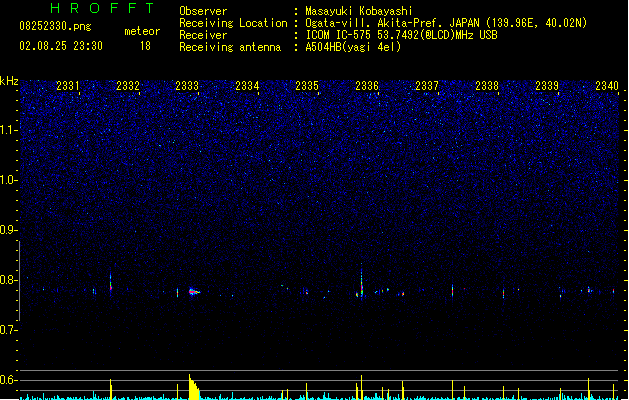The width and height of the screenshot is (629, 400).
Task: Click the meteor count 18
Action: coord(145,46)
